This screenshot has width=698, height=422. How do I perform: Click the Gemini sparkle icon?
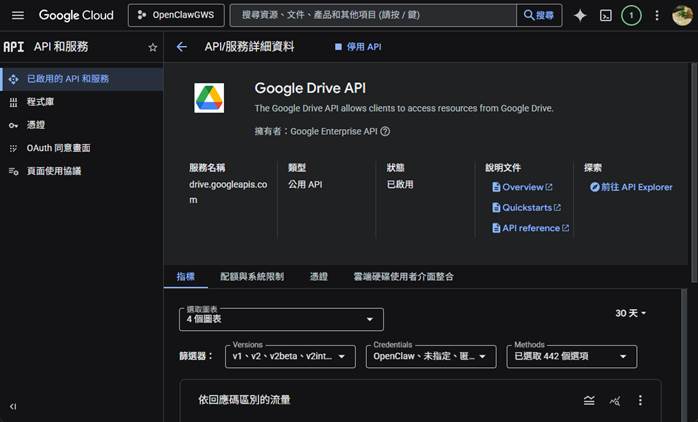579,16
